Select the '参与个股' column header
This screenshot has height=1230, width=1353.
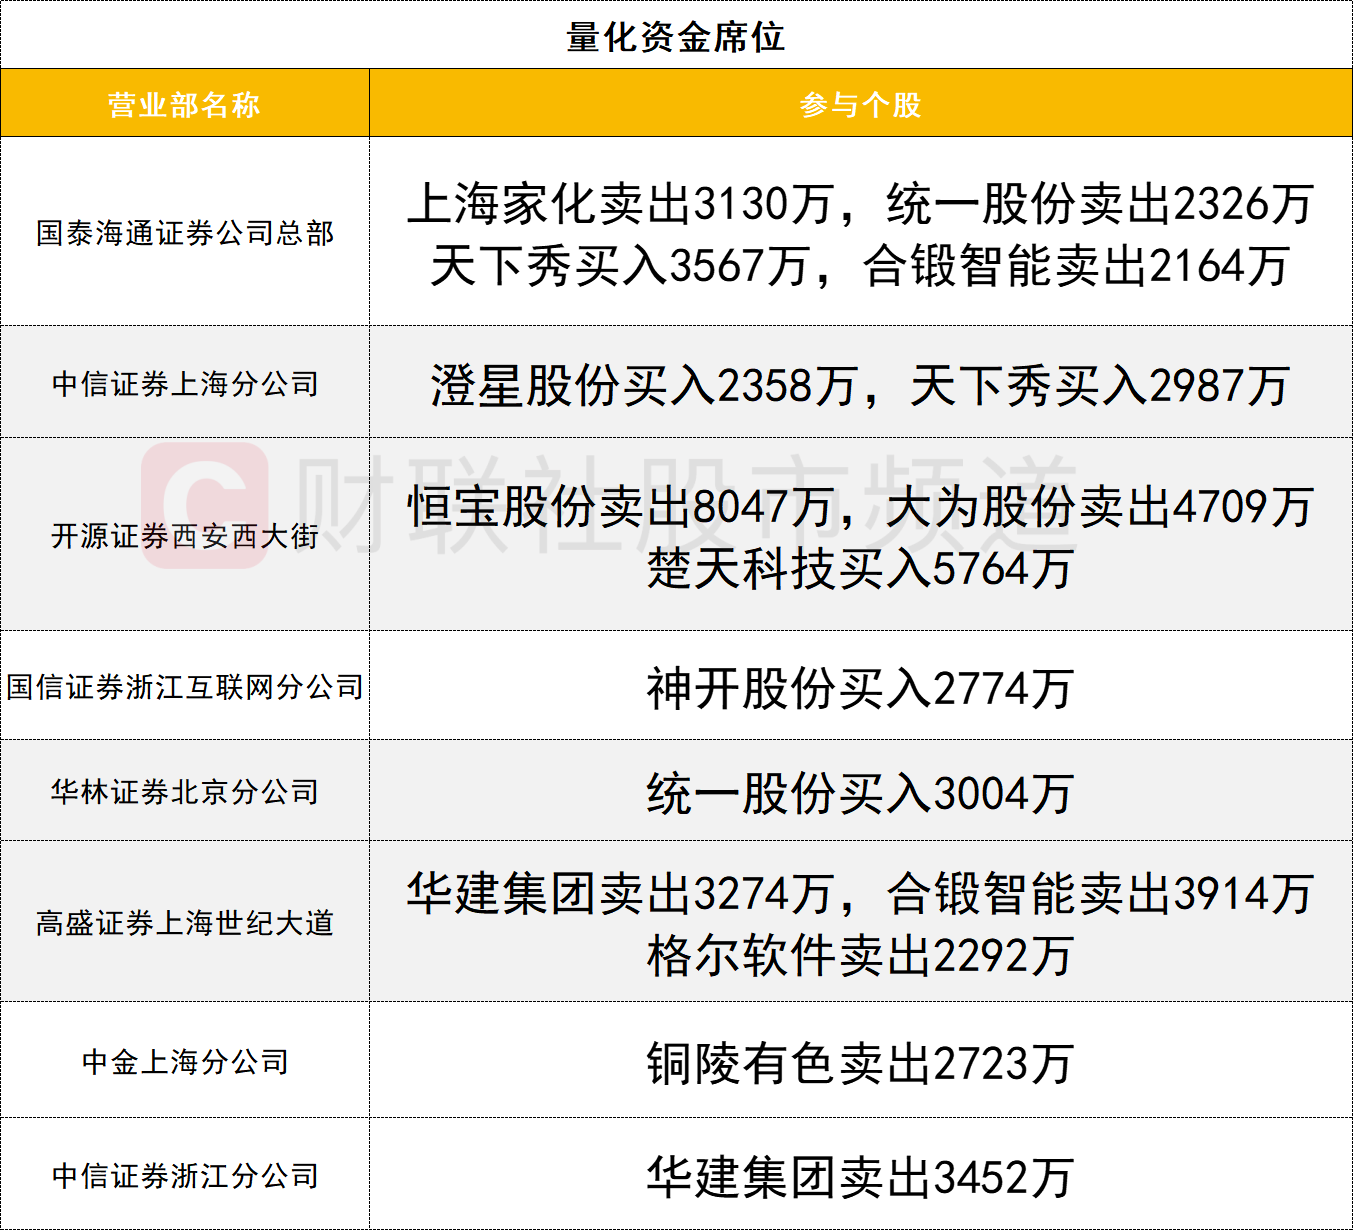pos(861,104)
